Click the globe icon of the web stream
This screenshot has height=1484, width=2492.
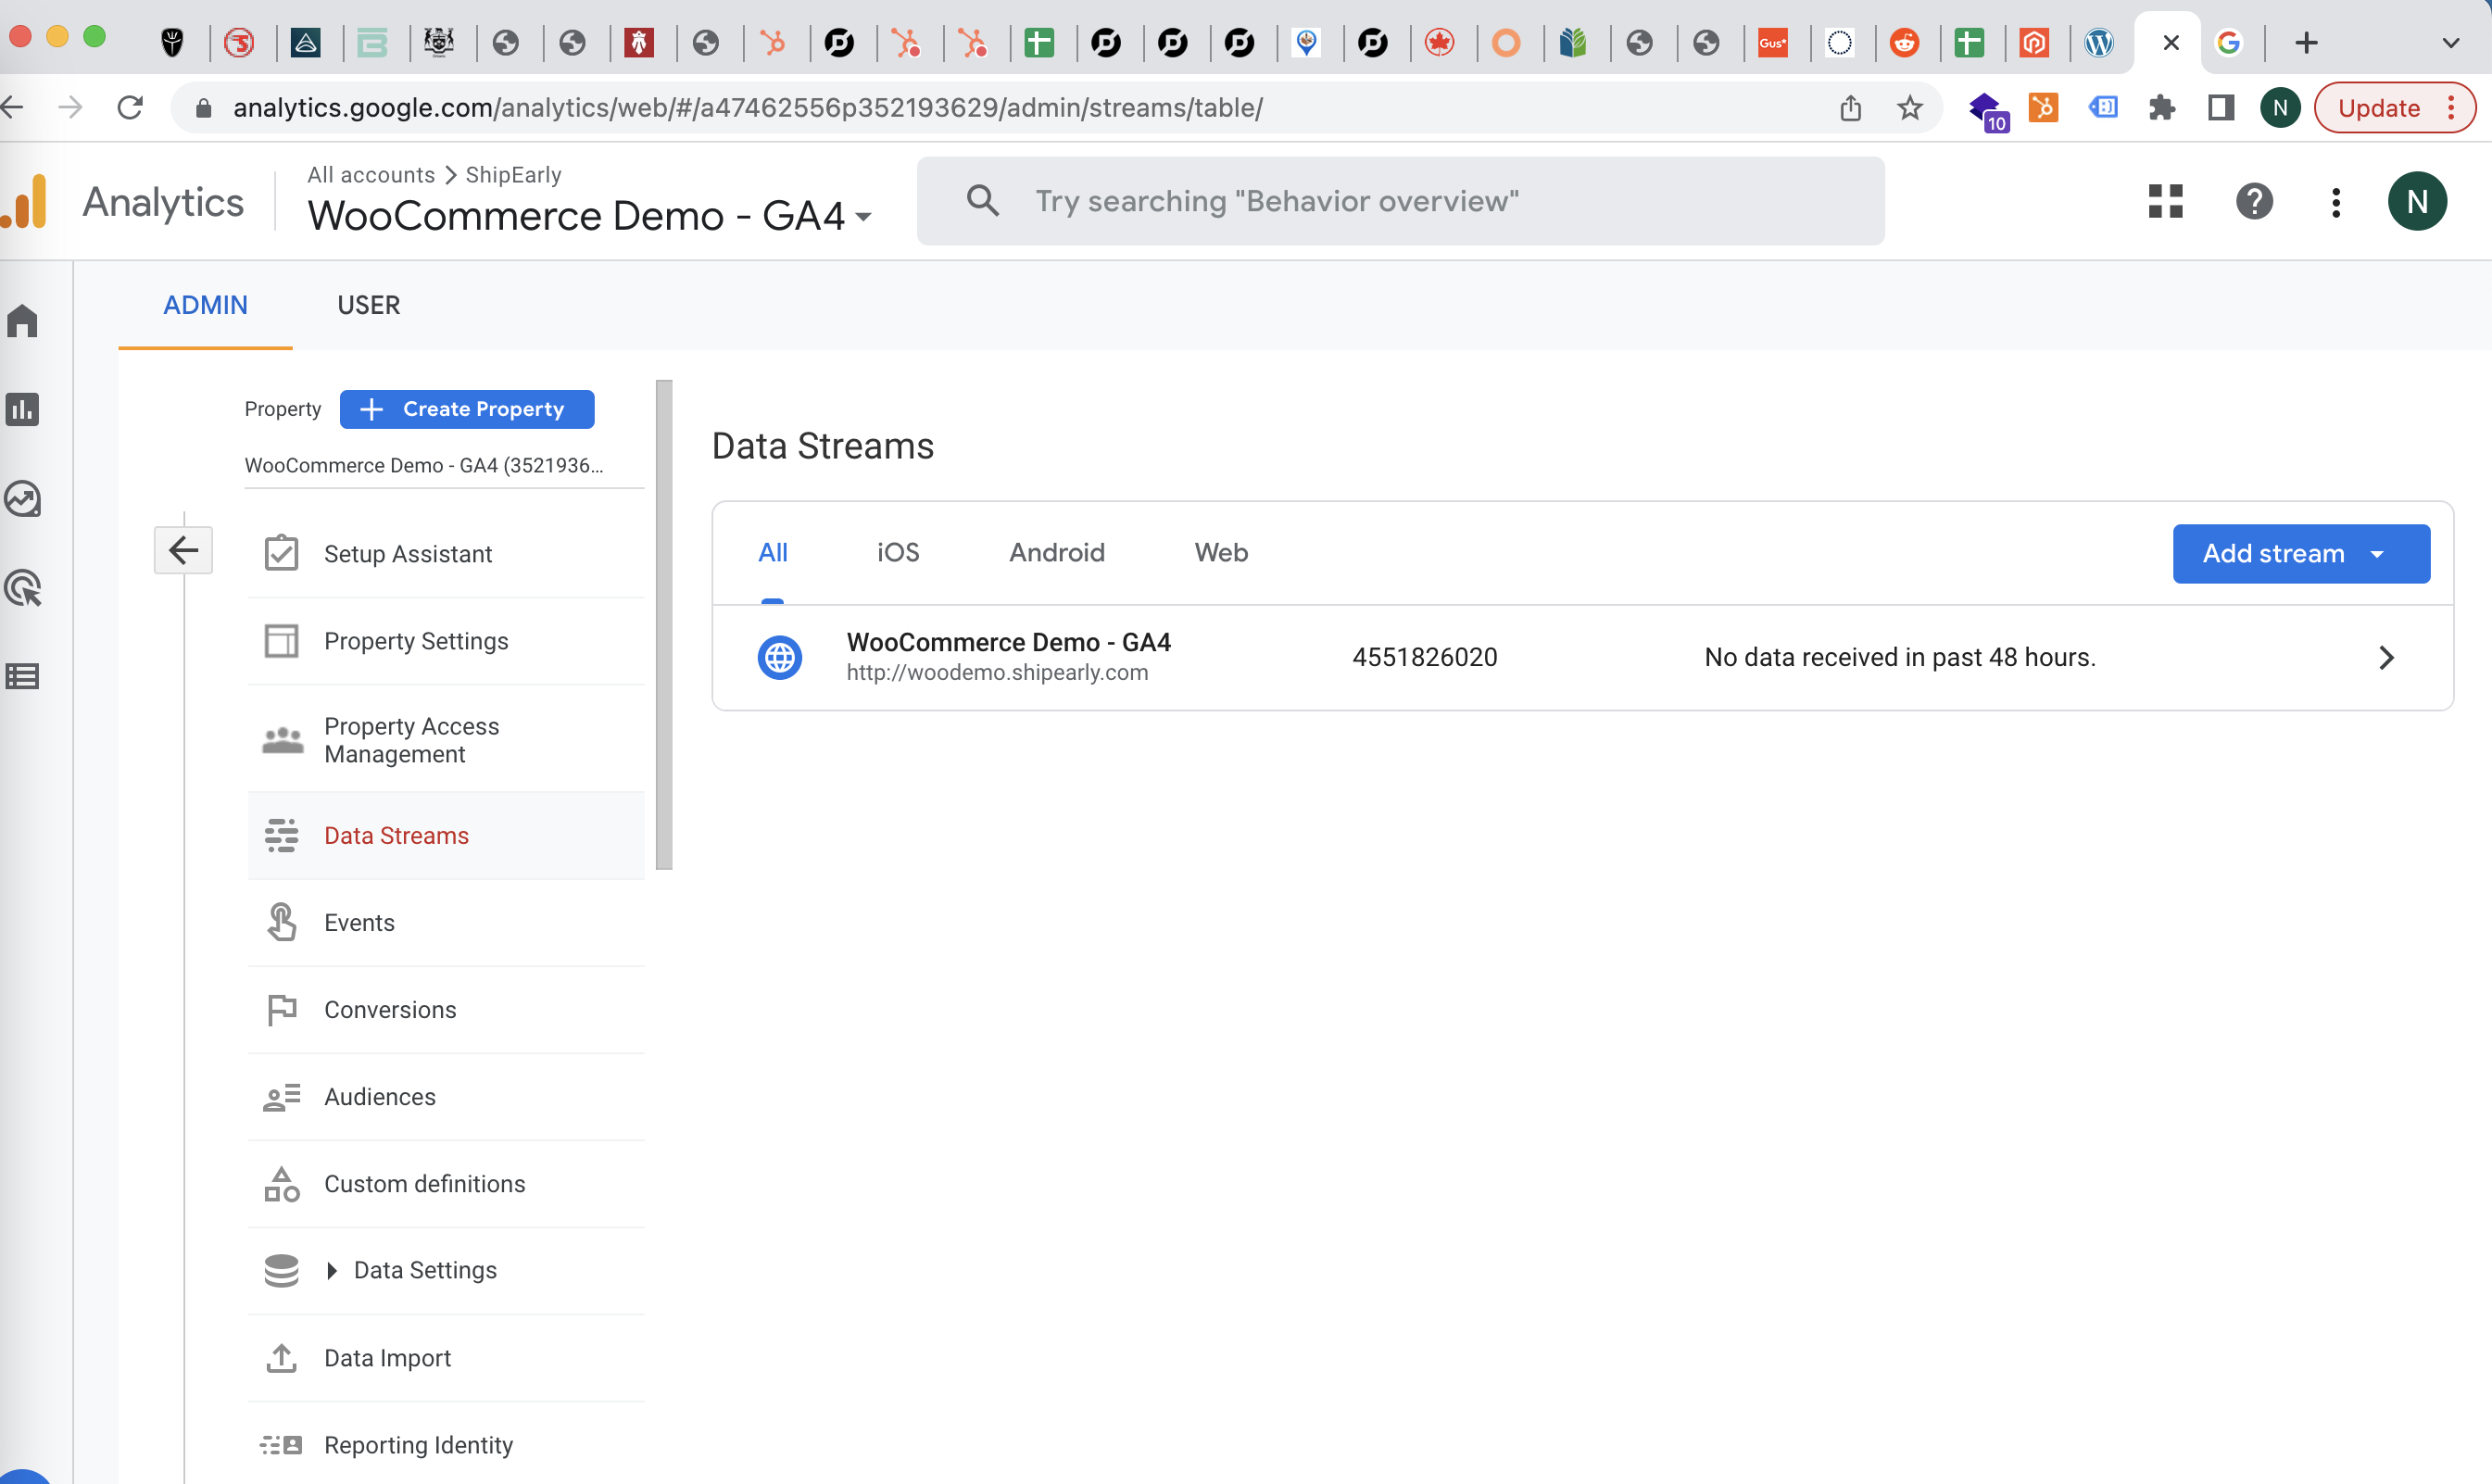tap(780, 657)
